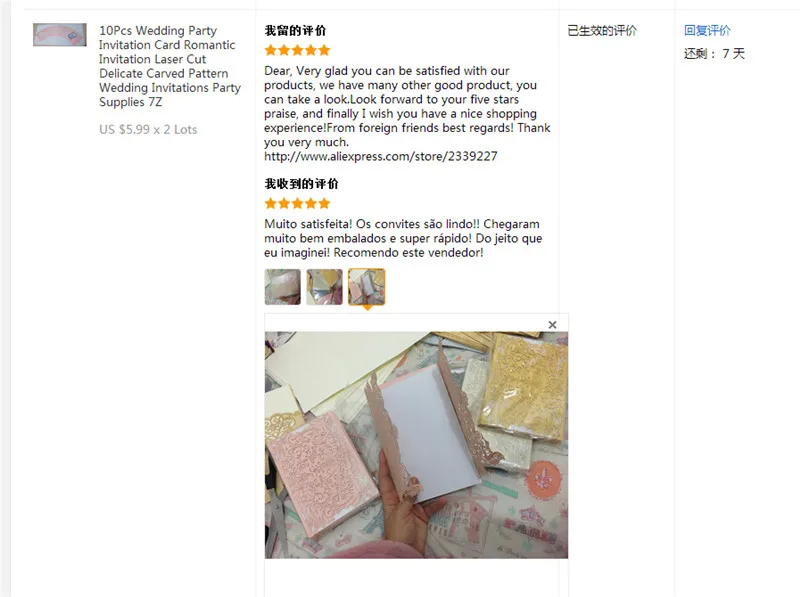
Task: Click the fifth star under 我收到的评价
Action: [324, 204]
